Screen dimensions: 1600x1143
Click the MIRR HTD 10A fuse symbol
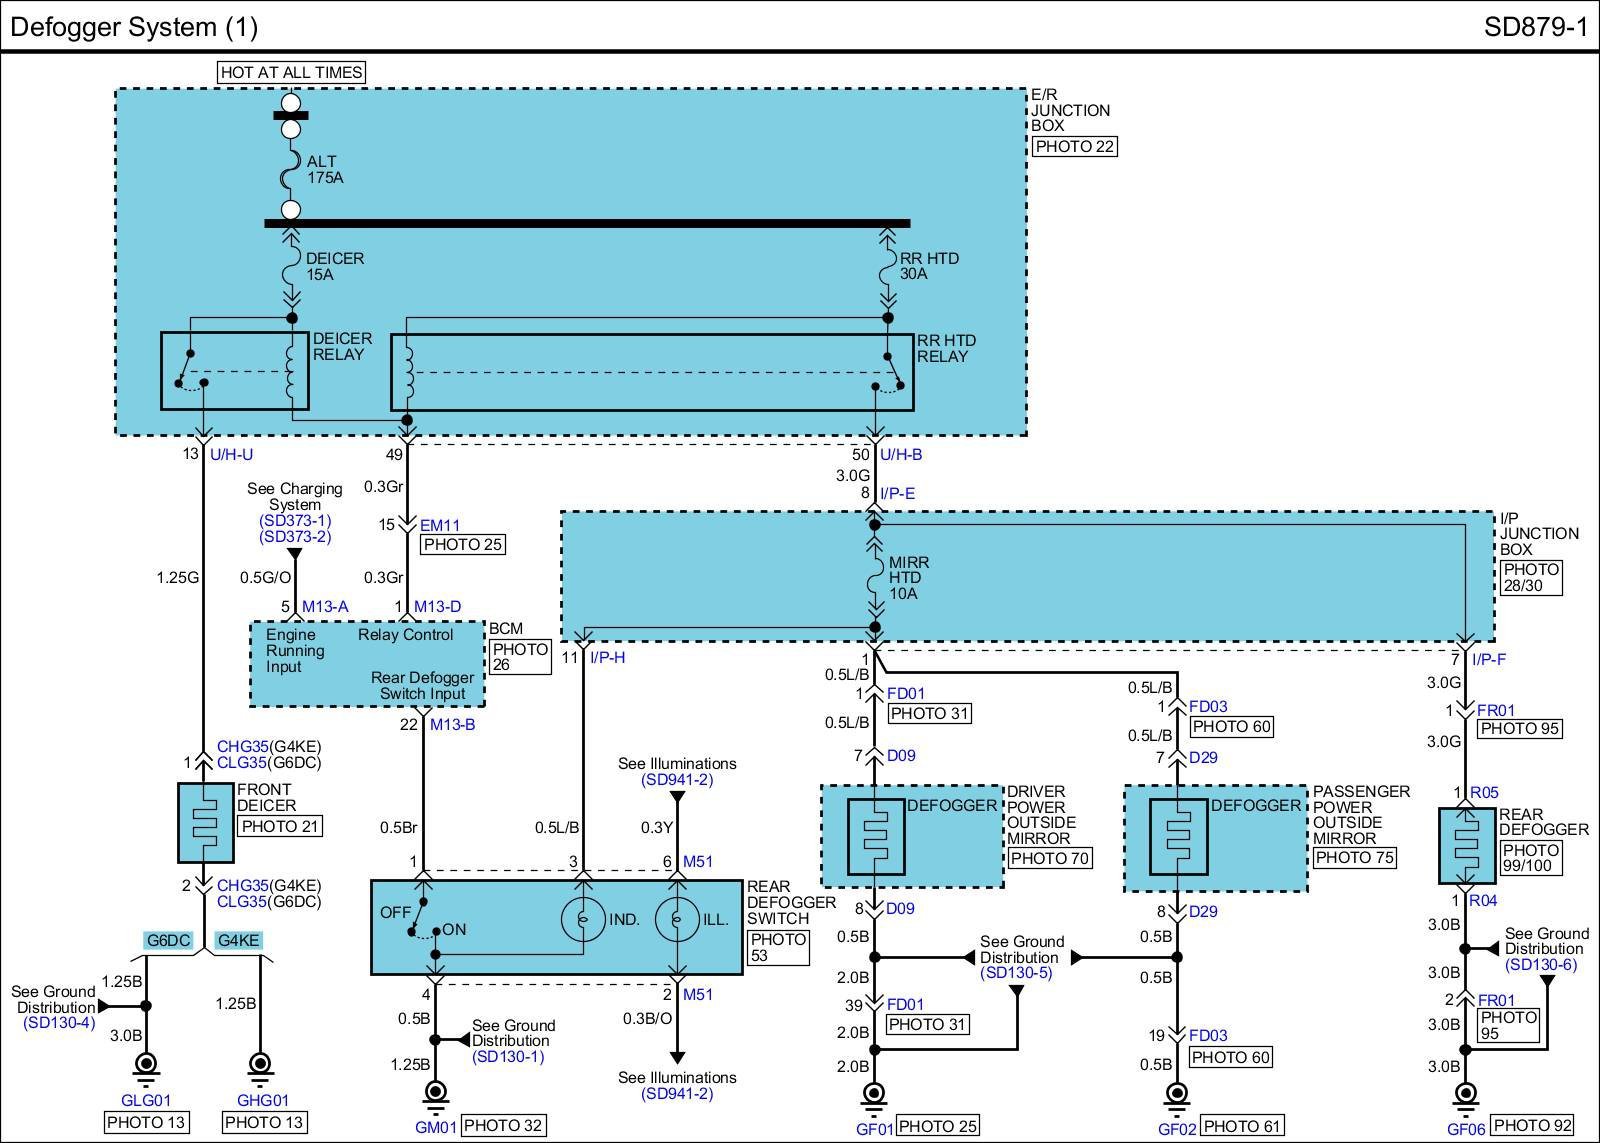click(x=875, y=577)
